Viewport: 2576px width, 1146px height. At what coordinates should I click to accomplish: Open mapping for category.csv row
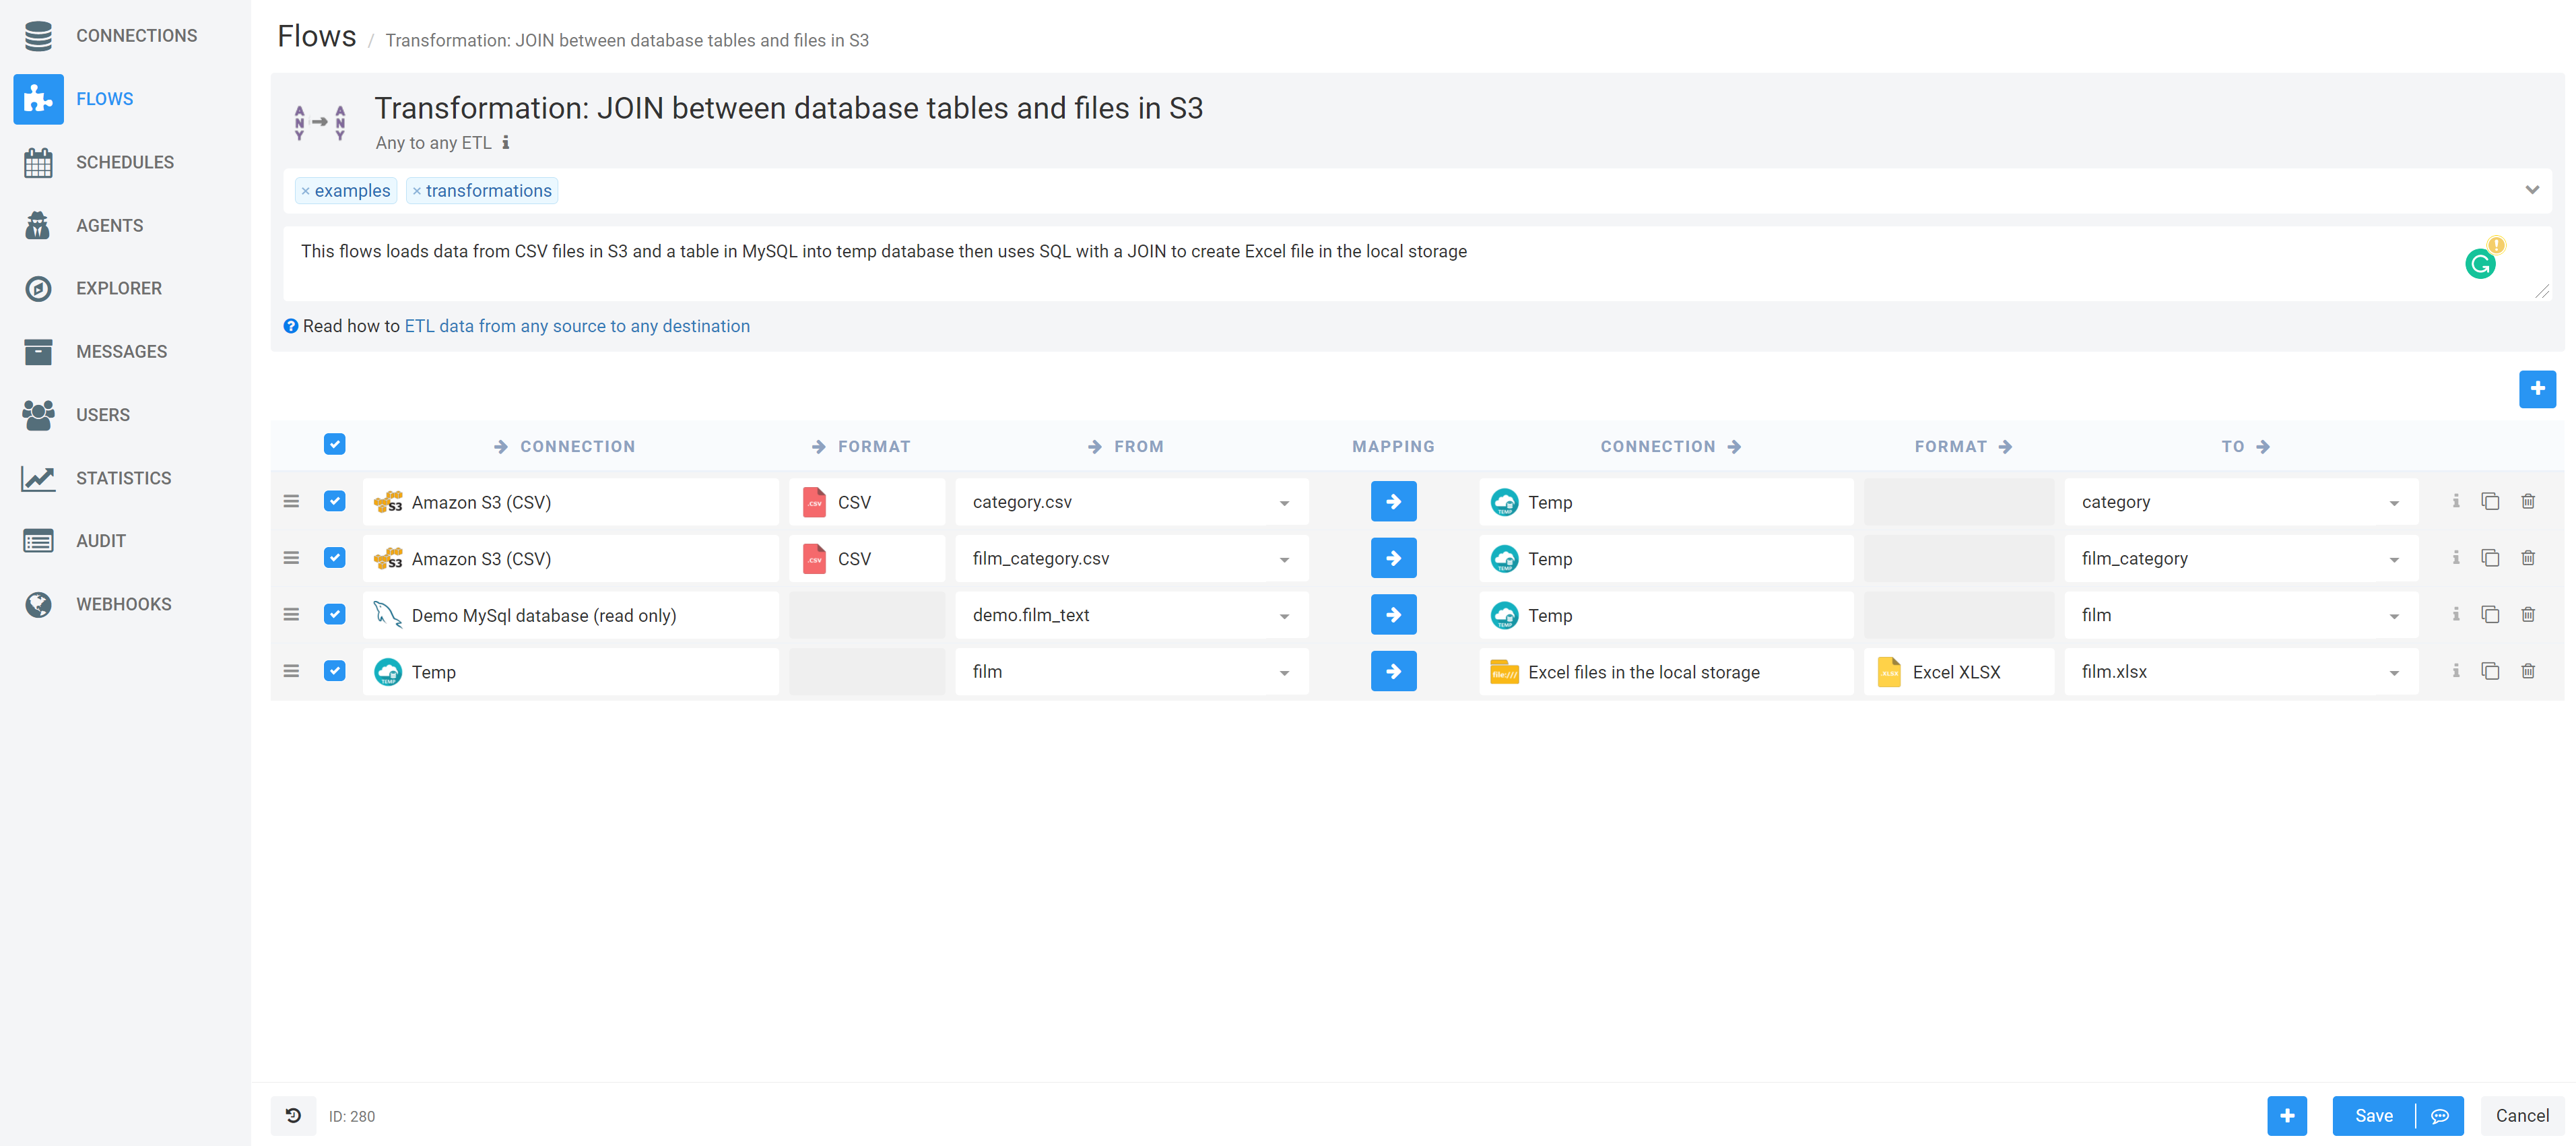click(1393, 502)
